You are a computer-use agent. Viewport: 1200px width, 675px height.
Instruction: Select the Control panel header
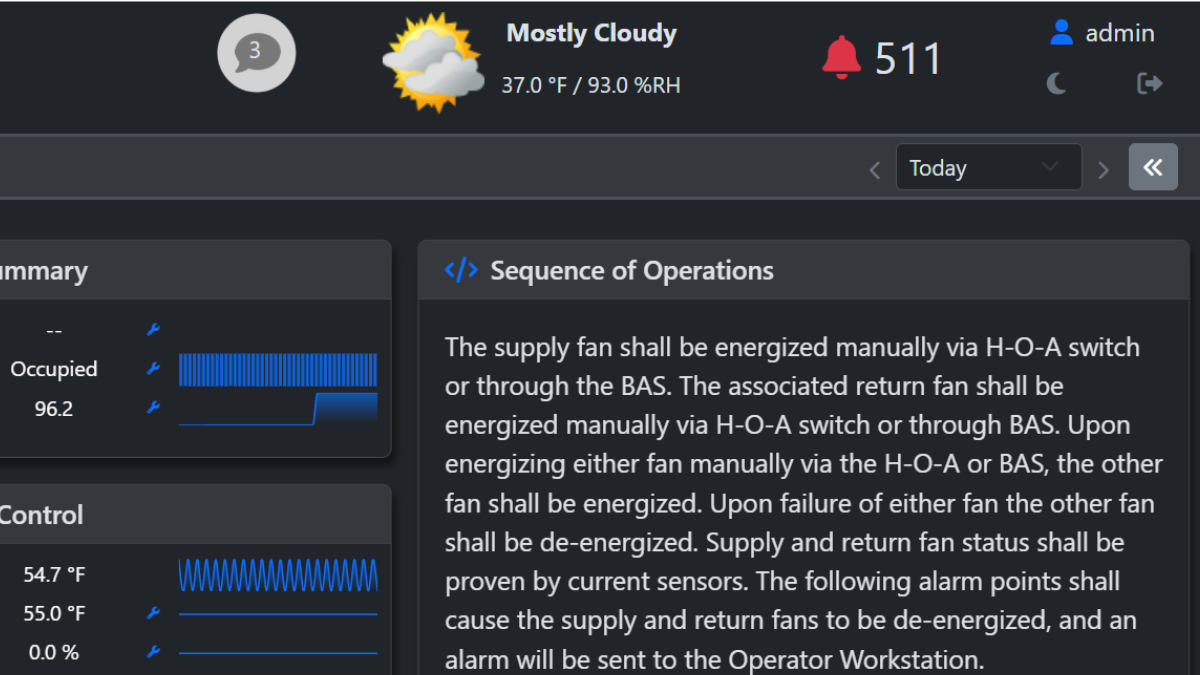click(x=42, y=515)
